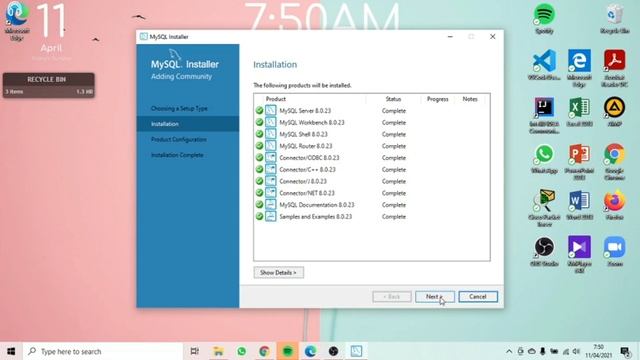The width and height of the screenshot is (640, 360).
Task: Select the MySQL Shell 8.0.23 row
Action: click(371, 134)
